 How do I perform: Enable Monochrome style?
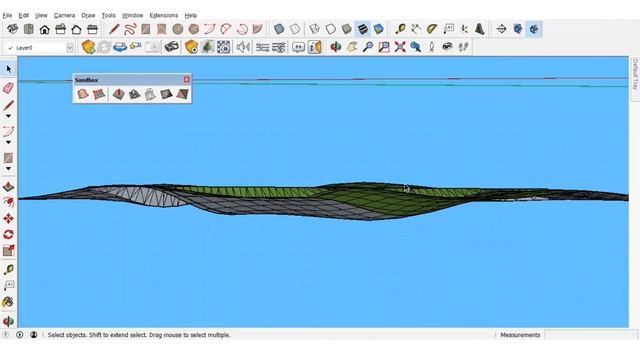coord(378,29)
